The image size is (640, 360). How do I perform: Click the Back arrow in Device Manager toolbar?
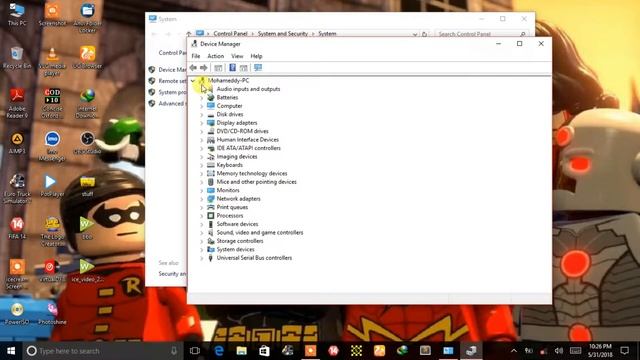pos(193,68)
